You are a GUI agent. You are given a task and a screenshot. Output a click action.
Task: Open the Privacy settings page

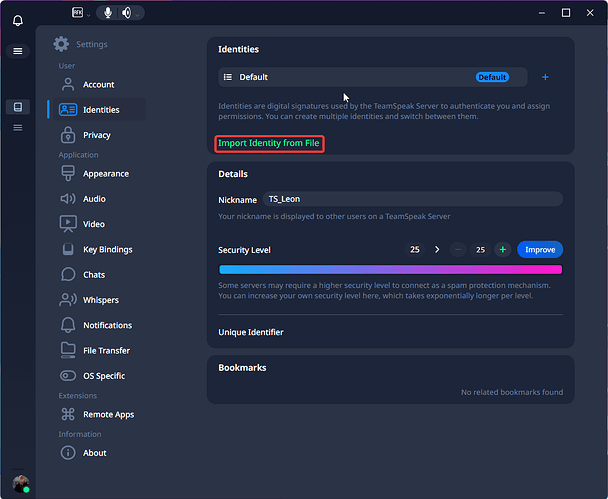(99, 135)
